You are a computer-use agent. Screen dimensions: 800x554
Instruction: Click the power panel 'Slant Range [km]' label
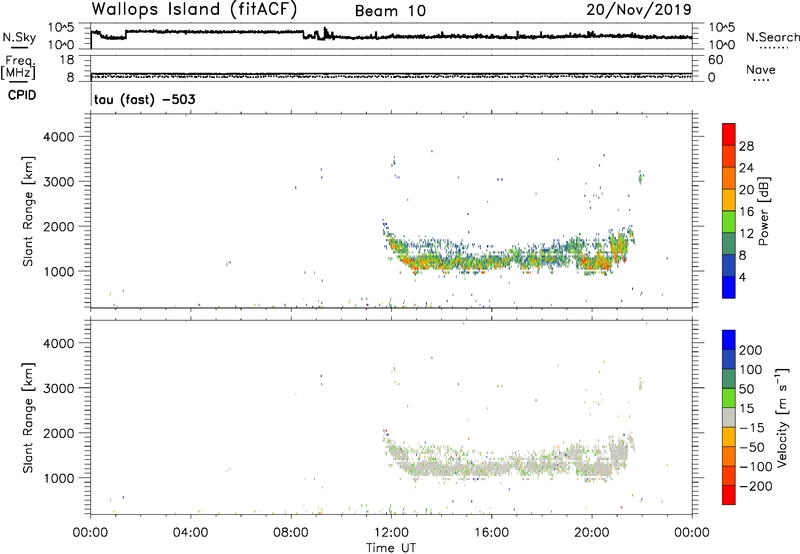click(x=29, y=211)
